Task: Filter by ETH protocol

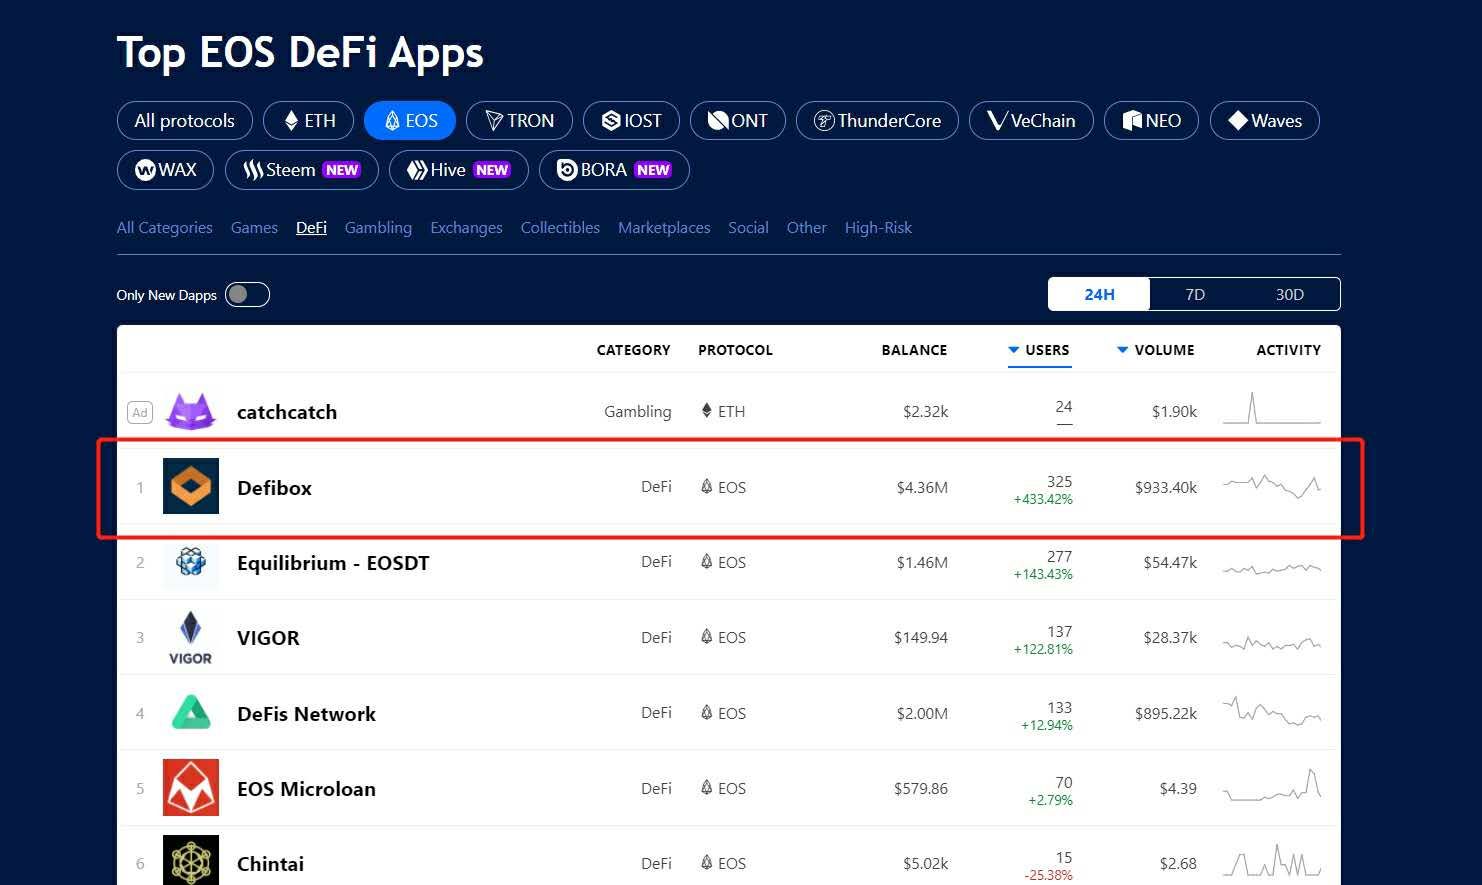Action: point(308,120)
